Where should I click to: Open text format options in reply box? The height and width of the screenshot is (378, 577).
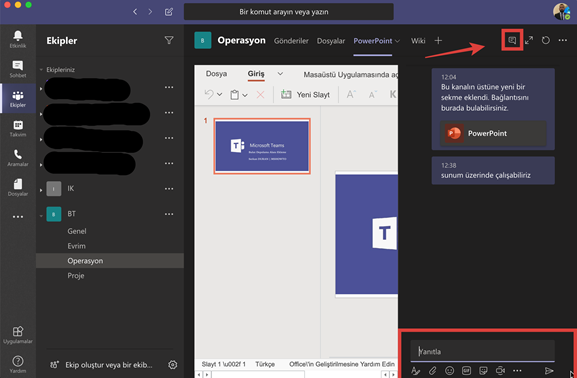tap(415, 371)
